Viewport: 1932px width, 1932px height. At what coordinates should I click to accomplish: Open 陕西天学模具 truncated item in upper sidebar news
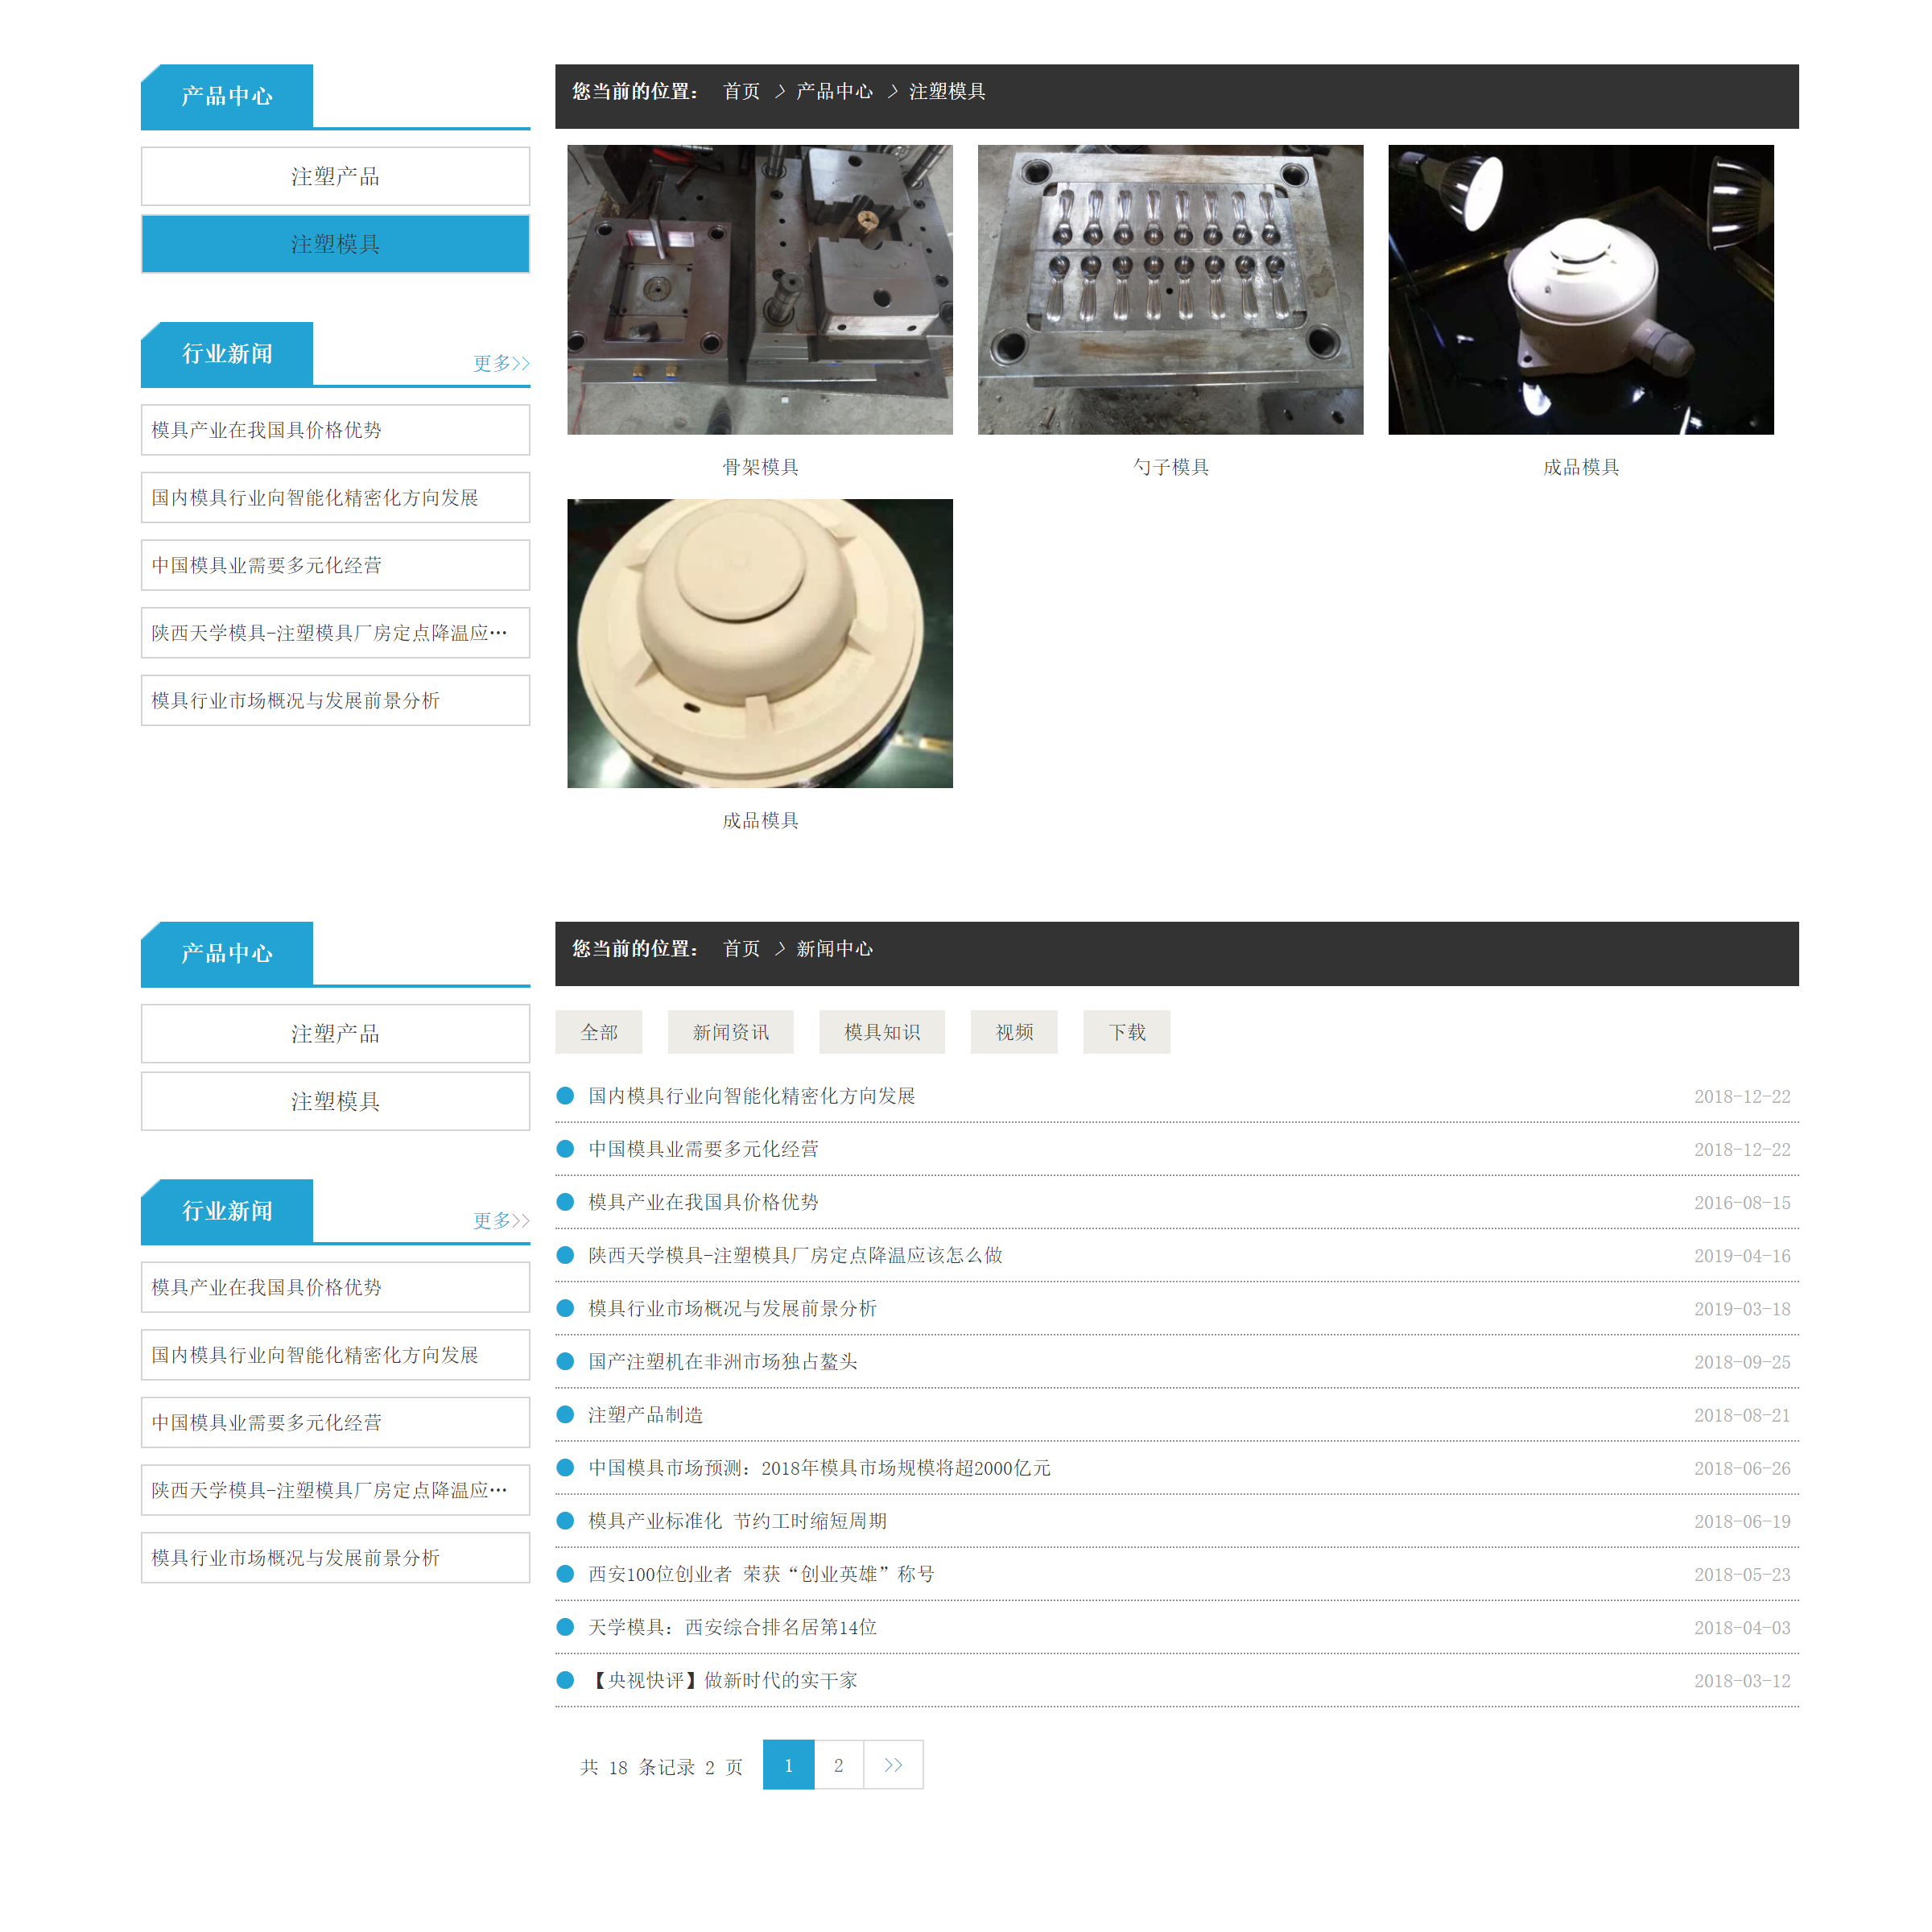335,633
